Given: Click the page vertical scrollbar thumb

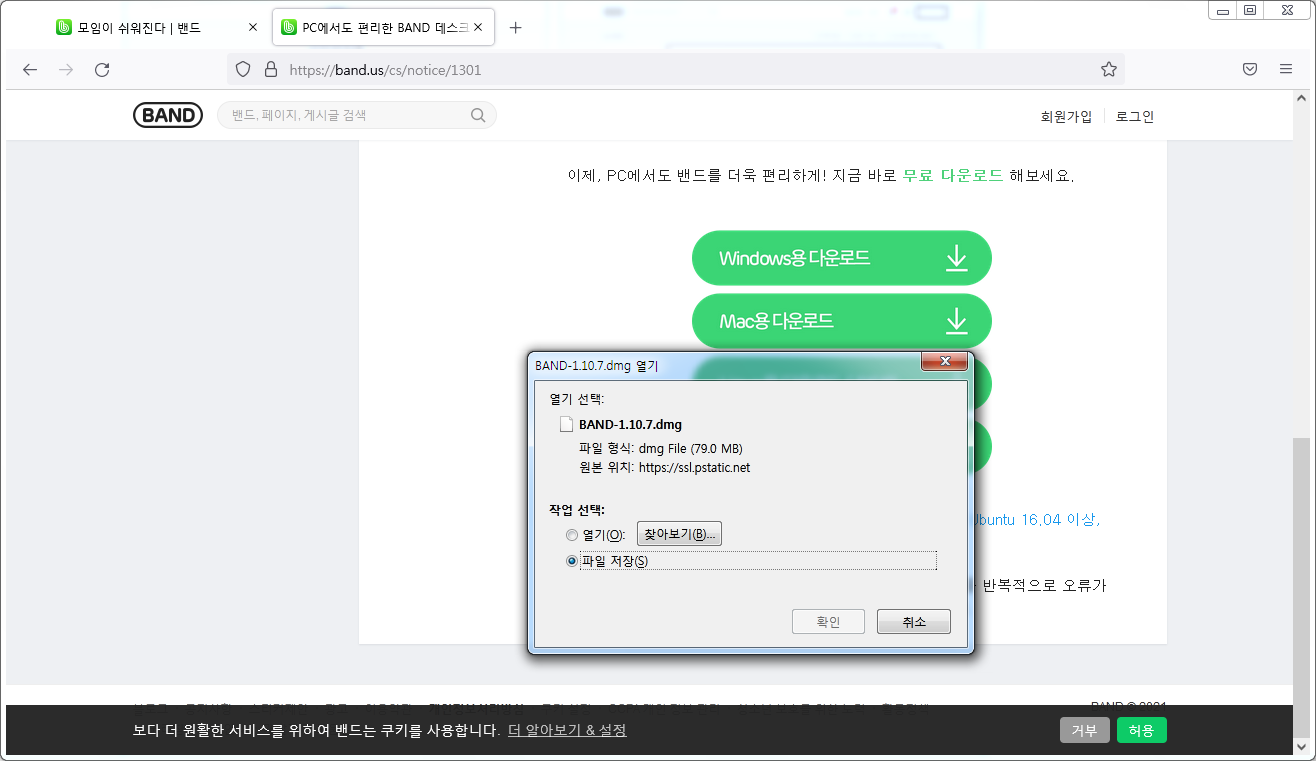Looking at the screenshot, I should pyautogui.click(x=1301, y=586).
